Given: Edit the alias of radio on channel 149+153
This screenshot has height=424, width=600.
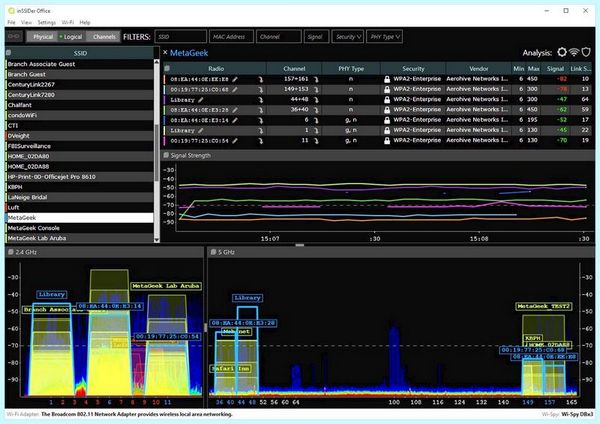Looking at the screenshot, I should point(235,90).
